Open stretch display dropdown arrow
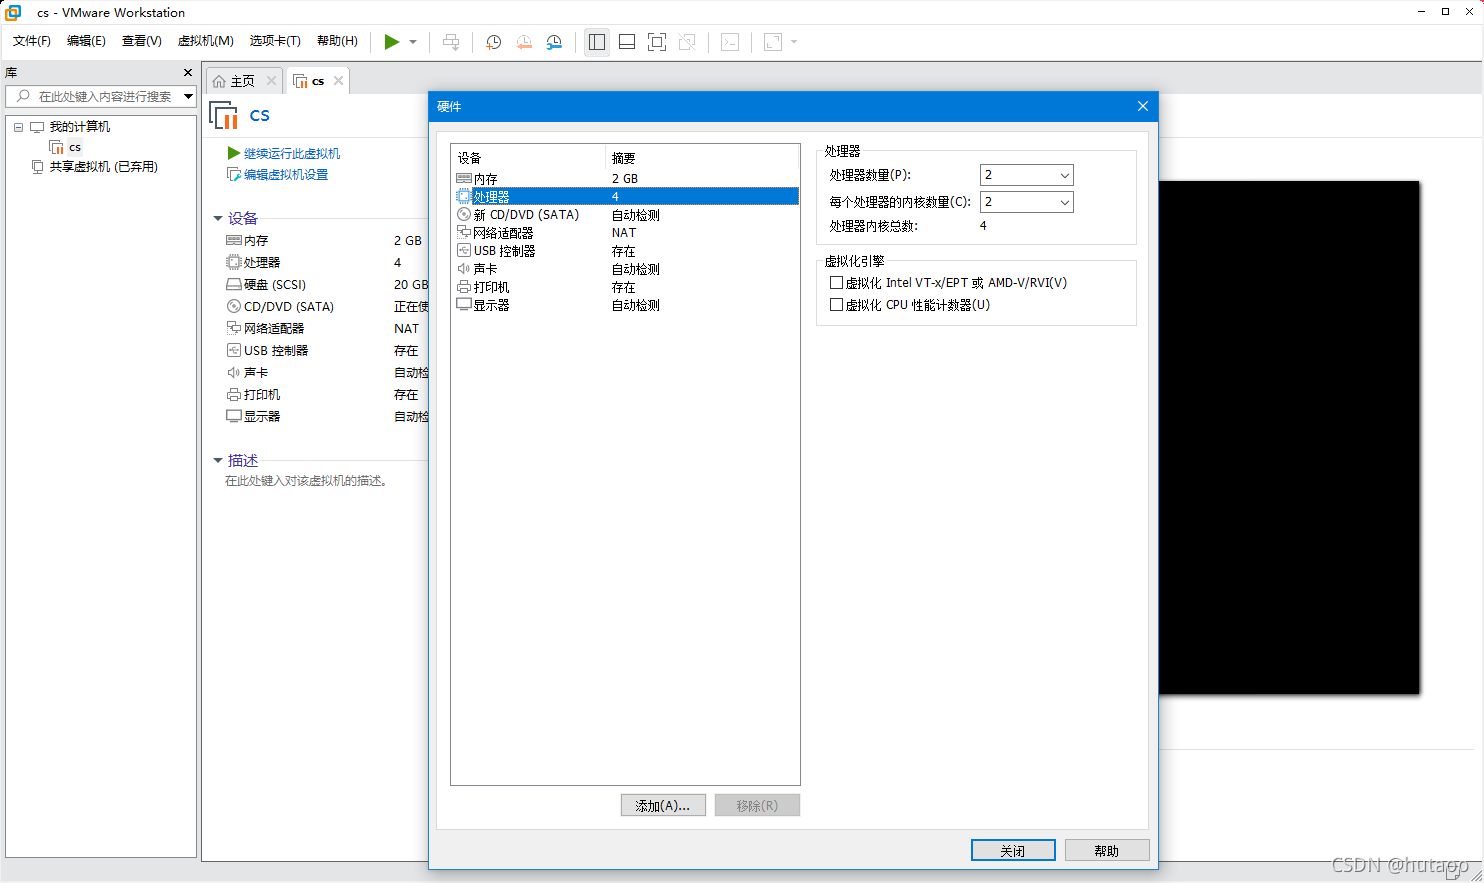Screen dimensions: 1484x883 point(794,42)
